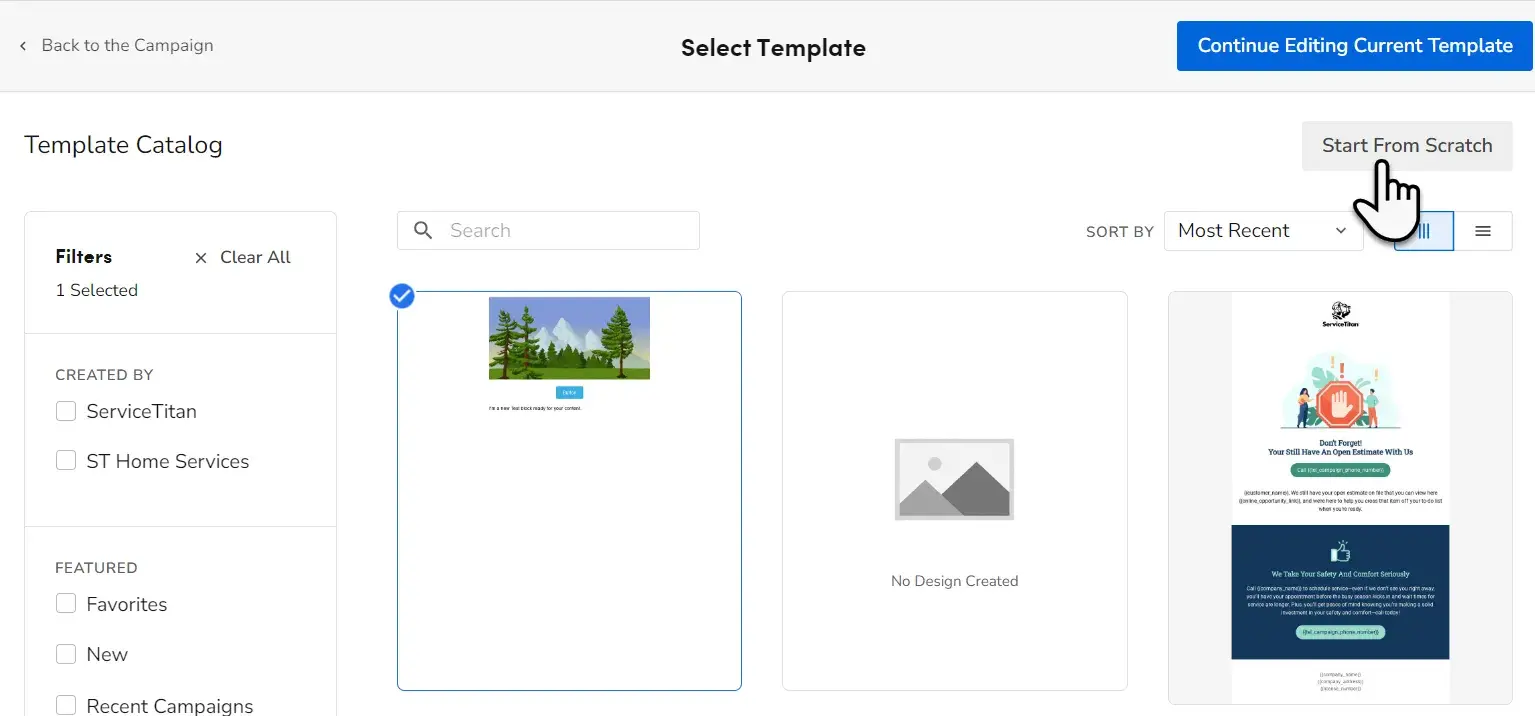This screenshot has height=716, width=1535.
Task: Click the Start From Scratch button
Action: [x=1406, y=146]
